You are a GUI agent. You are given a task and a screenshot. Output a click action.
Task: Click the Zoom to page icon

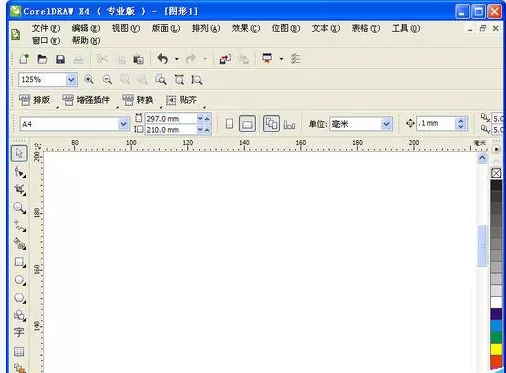[x=161, y=79]
